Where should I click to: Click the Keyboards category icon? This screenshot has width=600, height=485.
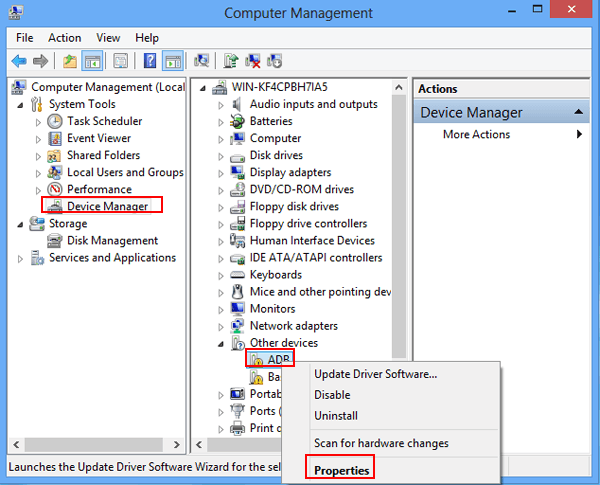pos(237,275)
